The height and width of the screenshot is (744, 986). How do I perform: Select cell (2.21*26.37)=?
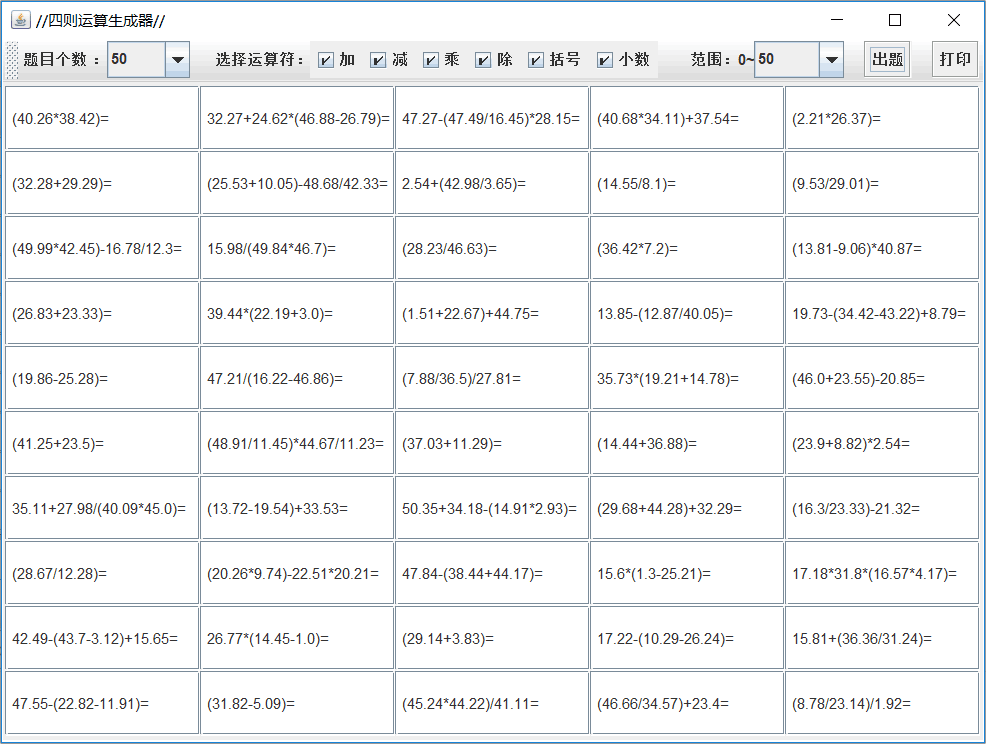(x=882, y=118)
